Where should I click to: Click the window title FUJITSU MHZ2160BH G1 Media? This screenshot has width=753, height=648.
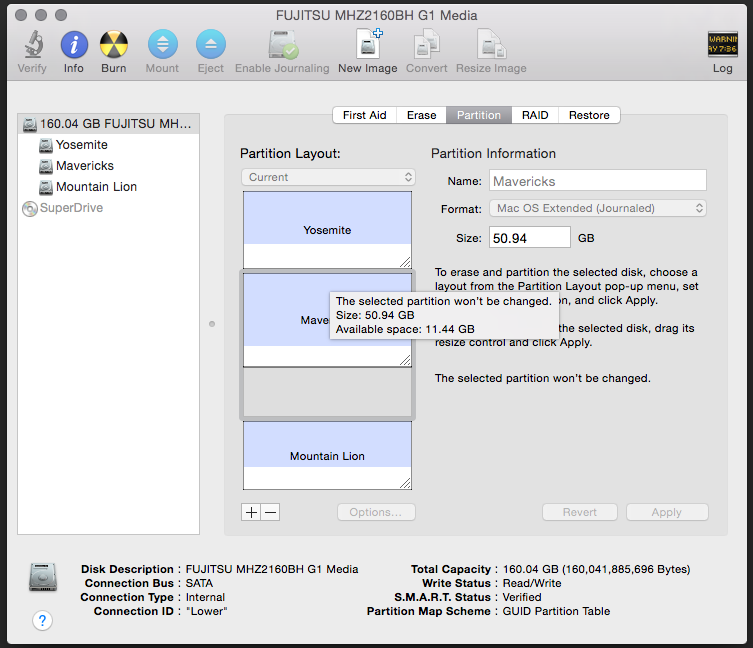tap(376, 15)
